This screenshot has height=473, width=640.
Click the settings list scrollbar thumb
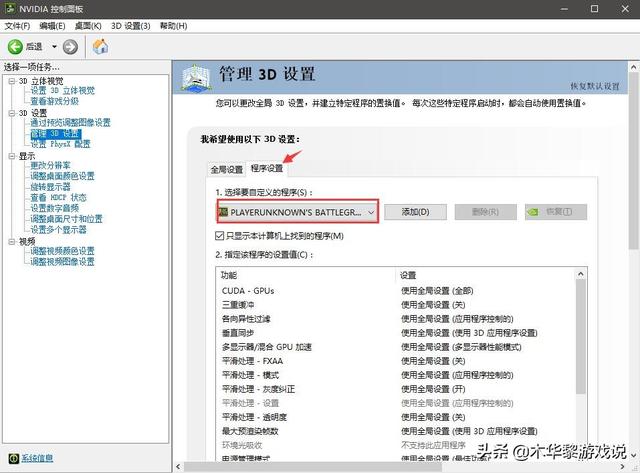point(581,337)
